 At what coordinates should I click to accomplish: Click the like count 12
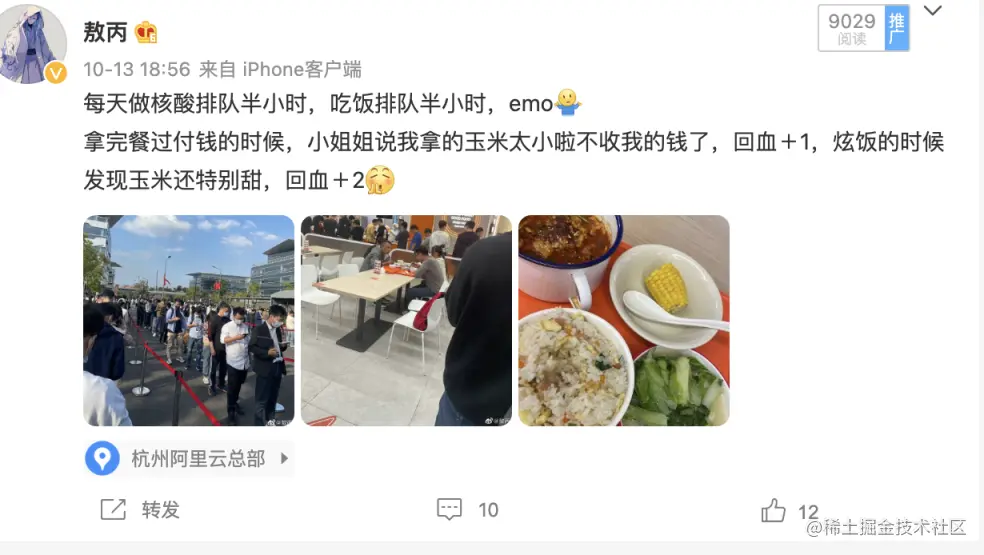[808, 512]
